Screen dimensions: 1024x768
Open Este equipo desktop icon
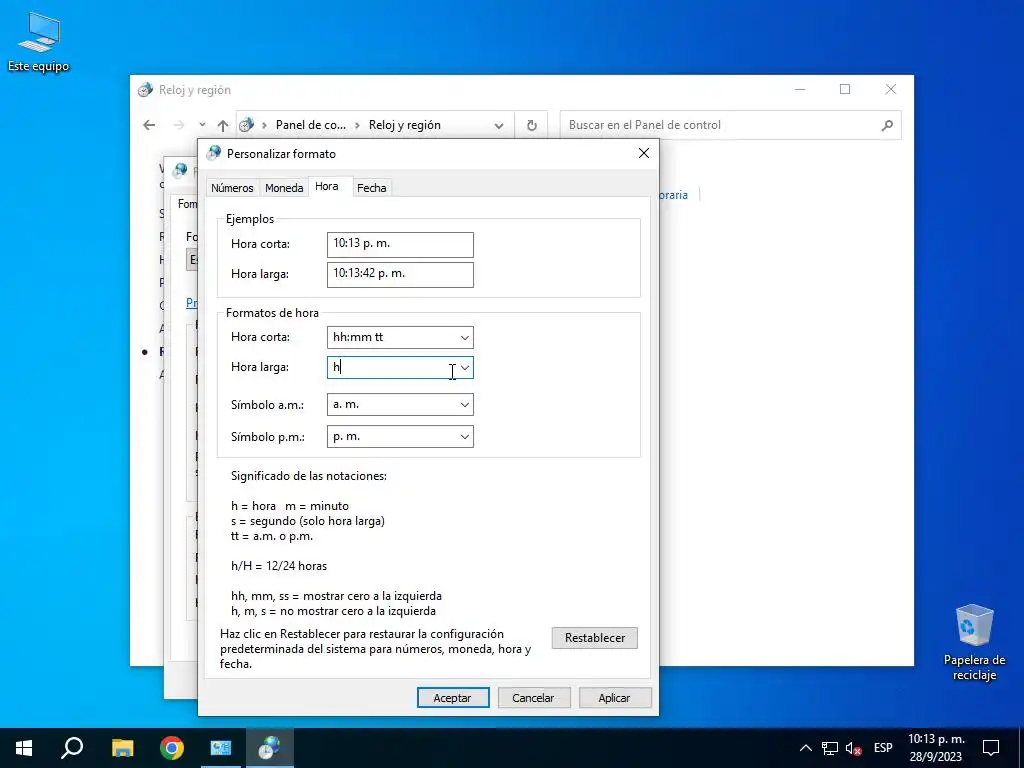coord(39,42)
